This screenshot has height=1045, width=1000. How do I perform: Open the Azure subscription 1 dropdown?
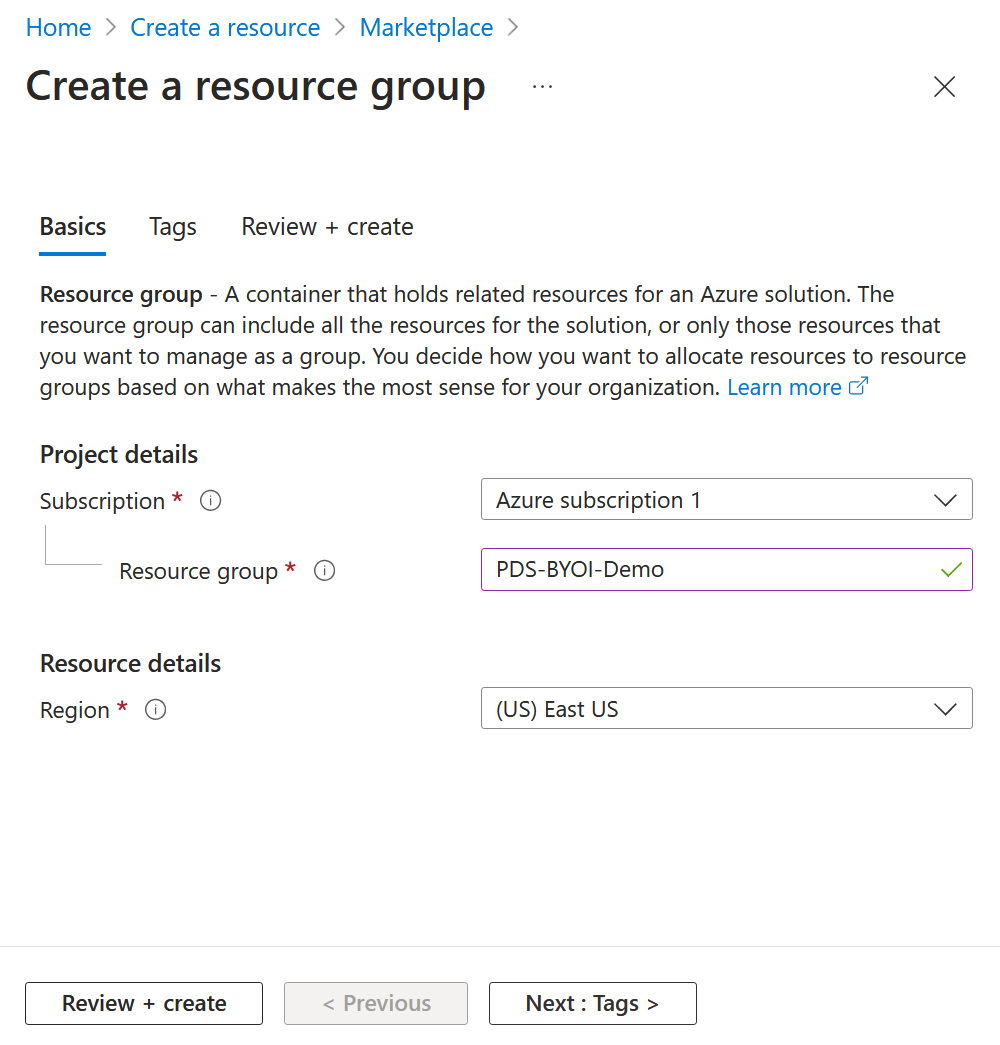pos(726,499)
